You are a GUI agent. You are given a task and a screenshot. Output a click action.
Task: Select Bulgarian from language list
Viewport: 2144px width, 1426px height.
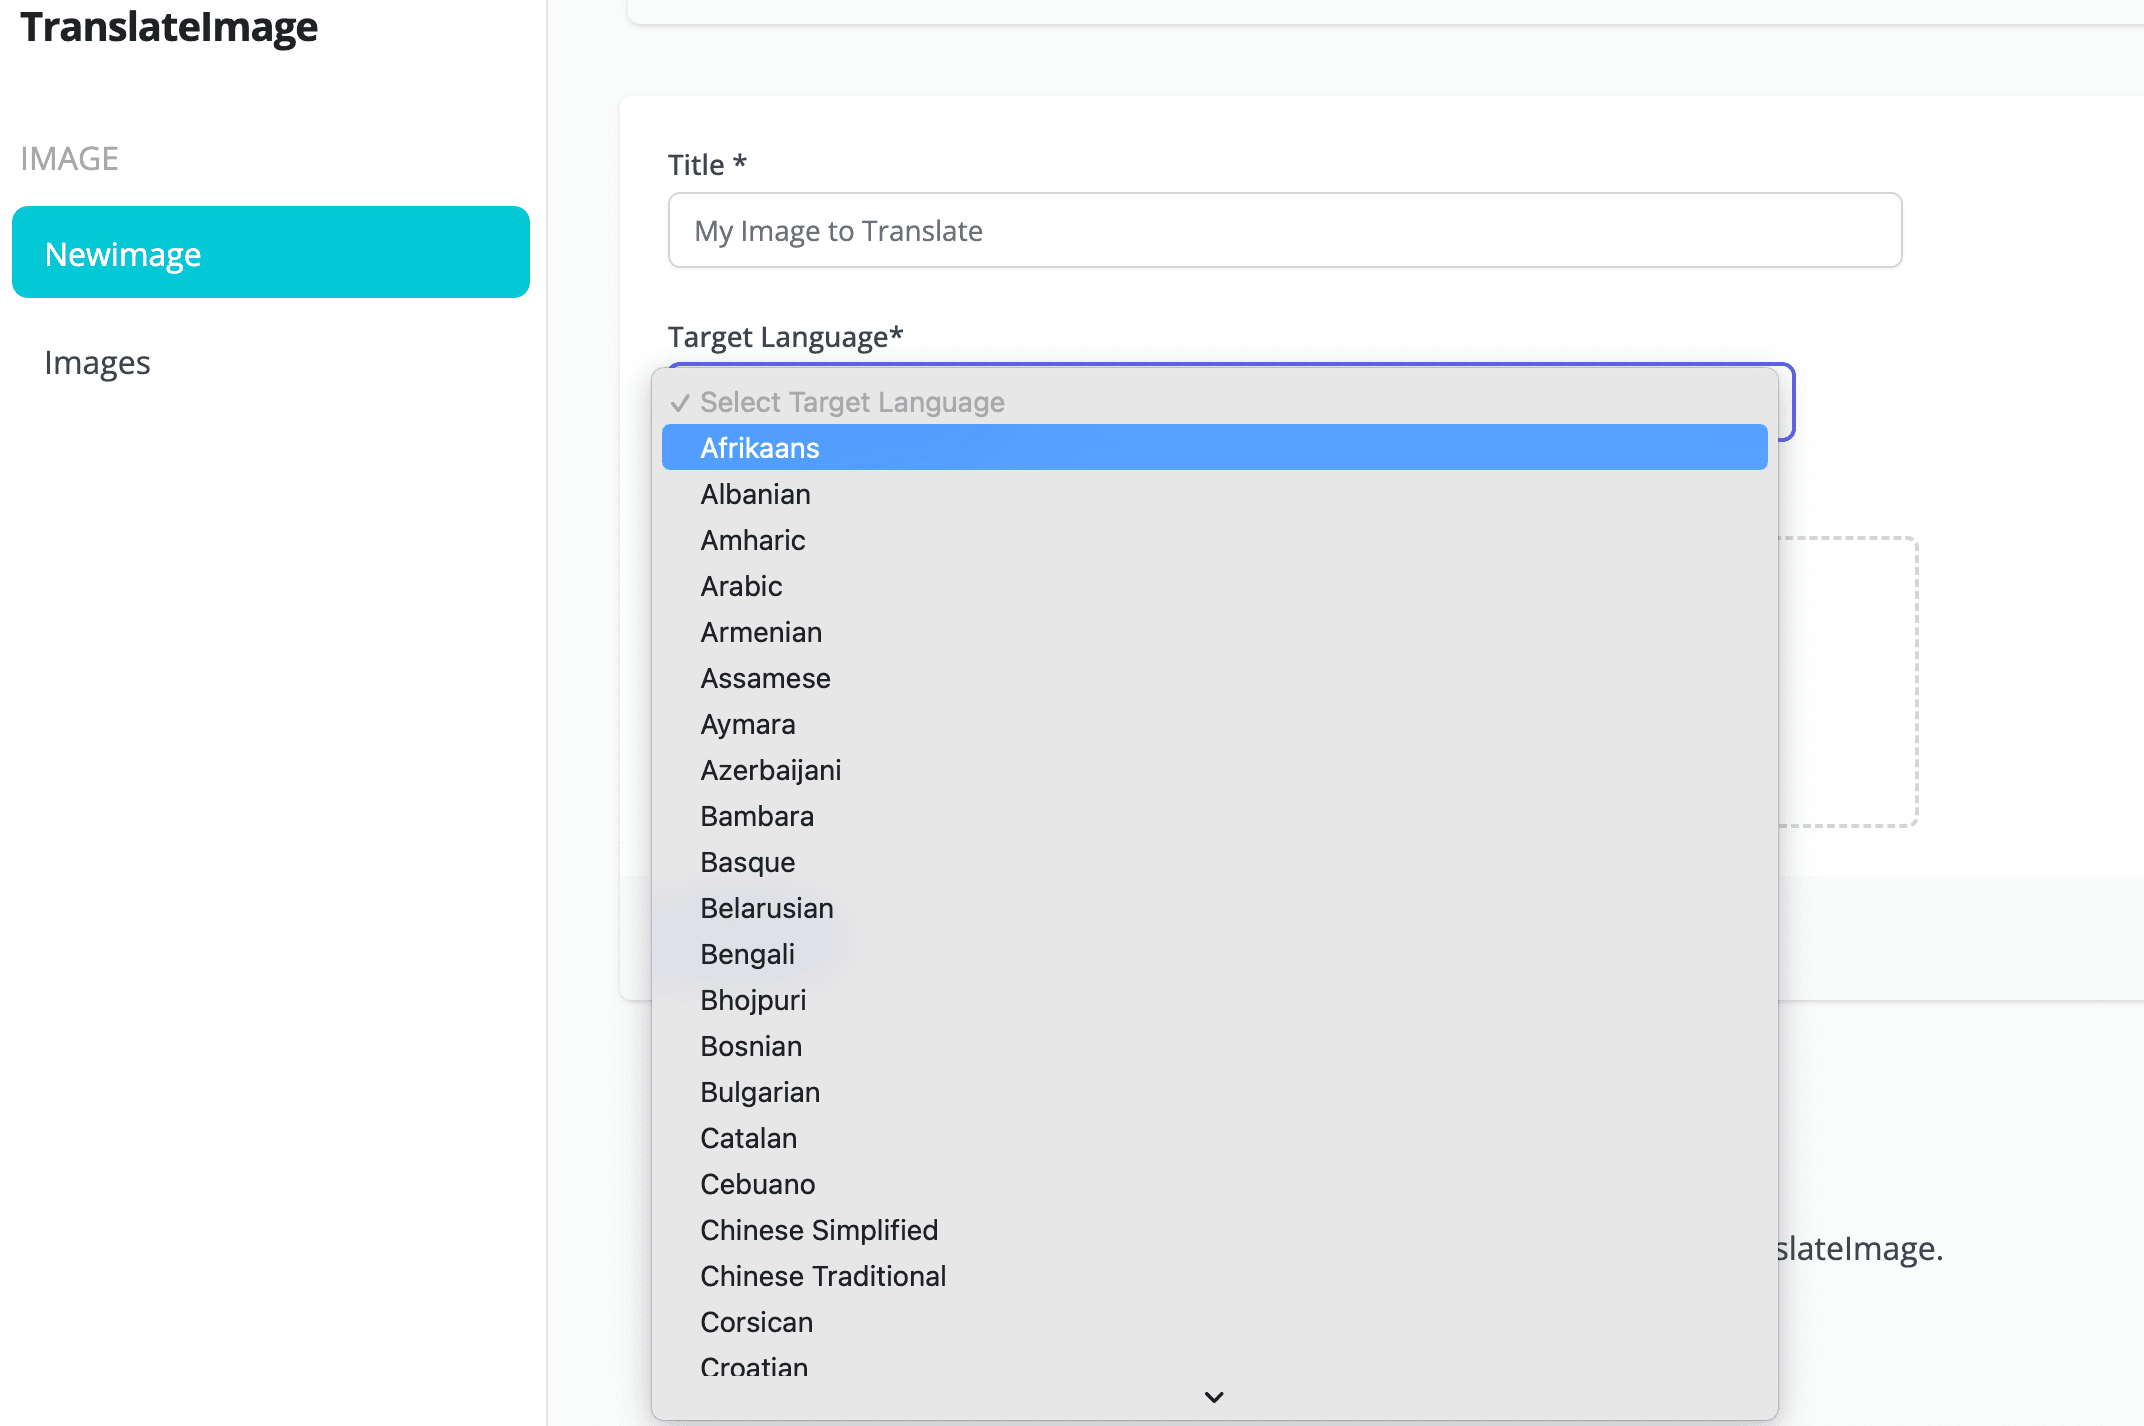[x=761, y=1092]
